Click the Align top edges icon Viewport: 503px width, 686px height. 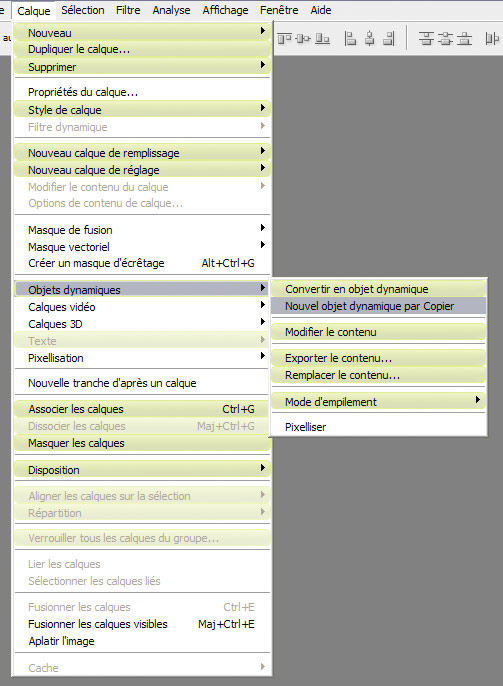[x=284, y=39]
